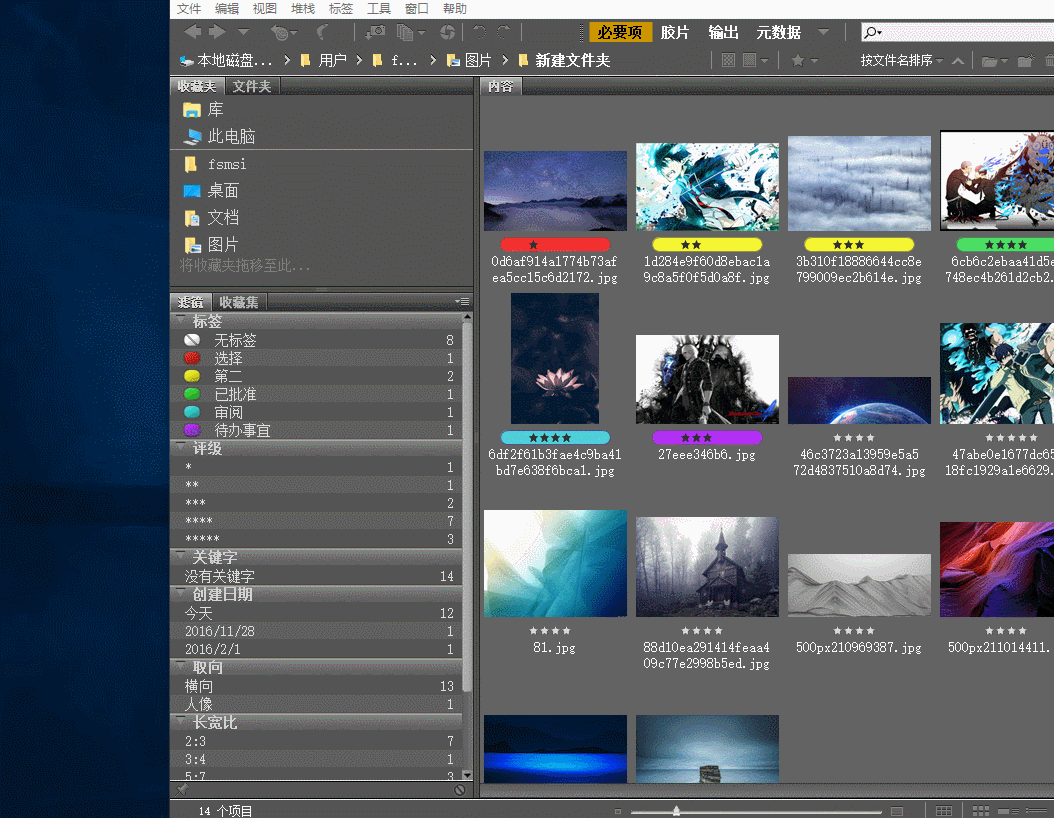
Task: Click the camera import photos icon
Action: click(x=376, y=33)
